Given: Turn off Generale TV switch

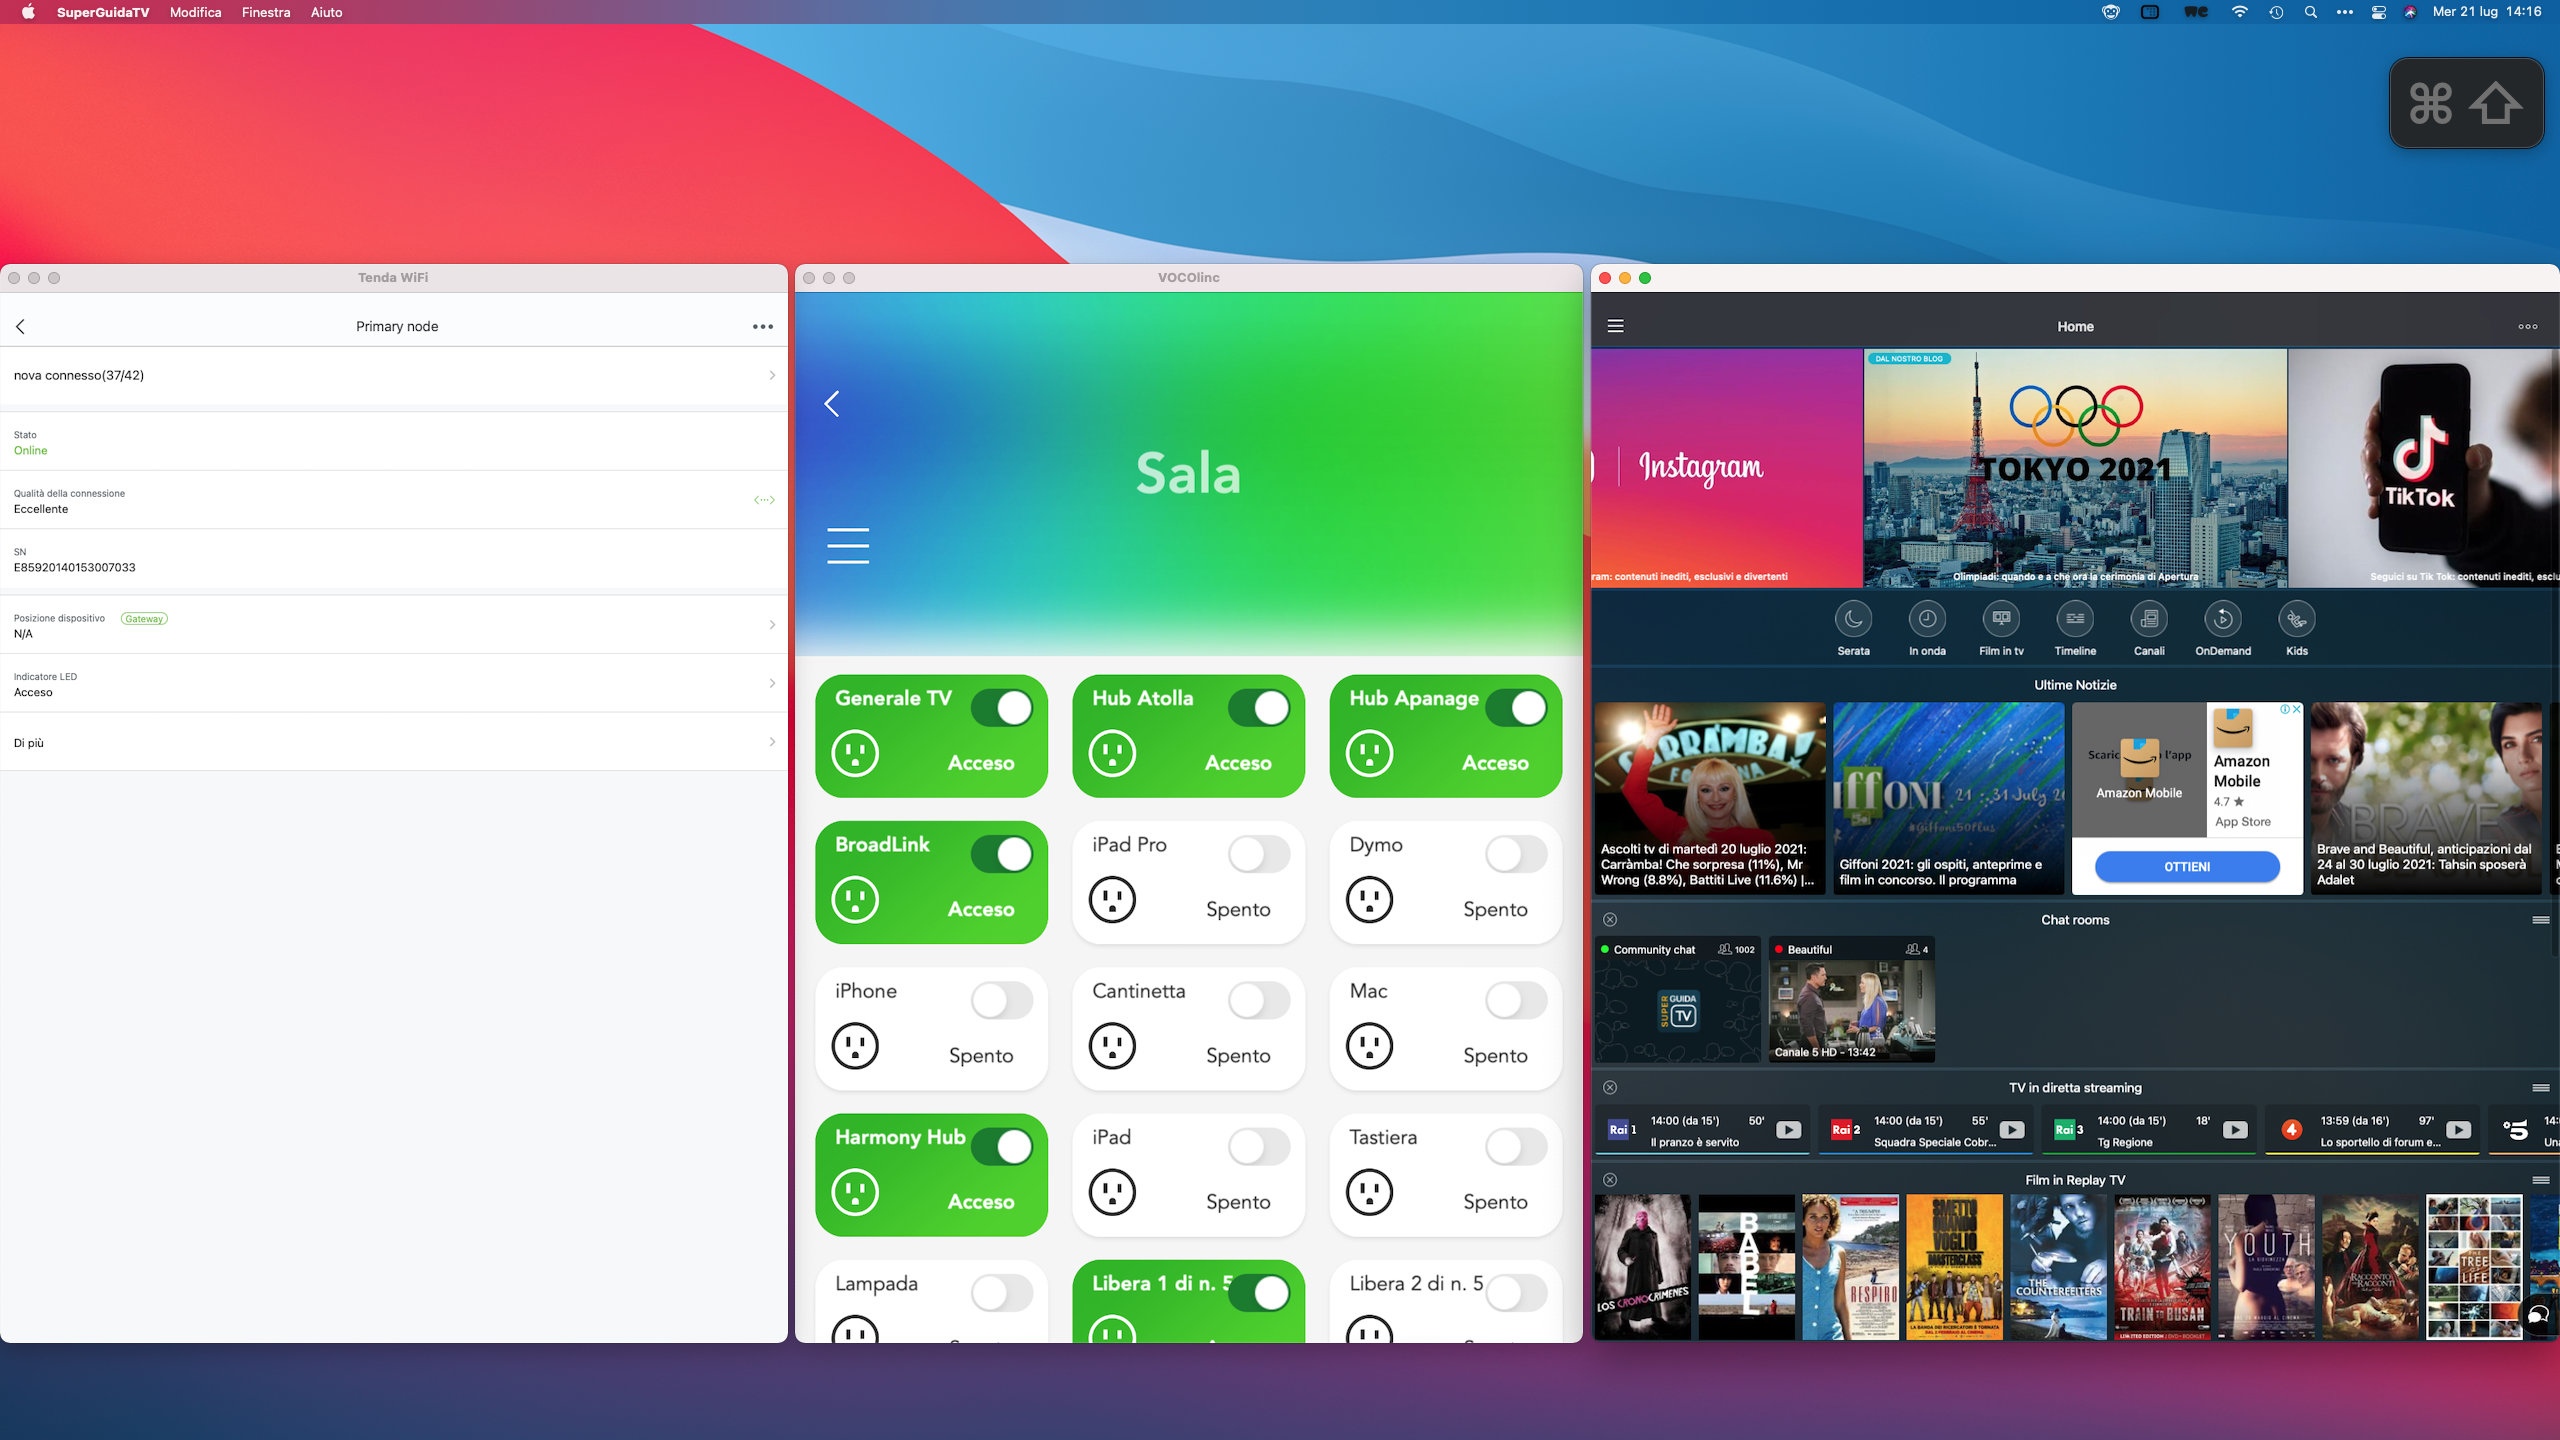Looking at the screenshot, I should pos(1001,708).
